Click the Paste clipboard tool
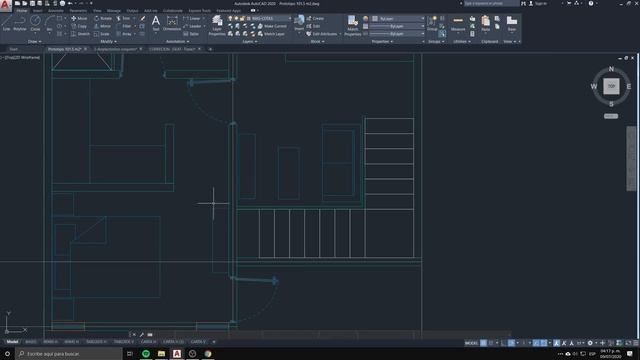Viewport: 640px width, 360px height. tap(485, 23)
